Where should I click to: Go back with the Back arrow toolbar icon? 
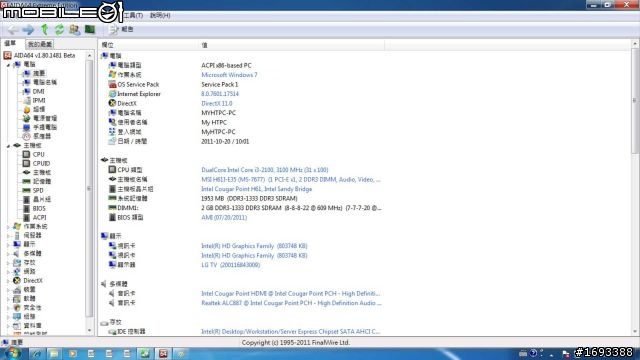(x=12, y=29)
